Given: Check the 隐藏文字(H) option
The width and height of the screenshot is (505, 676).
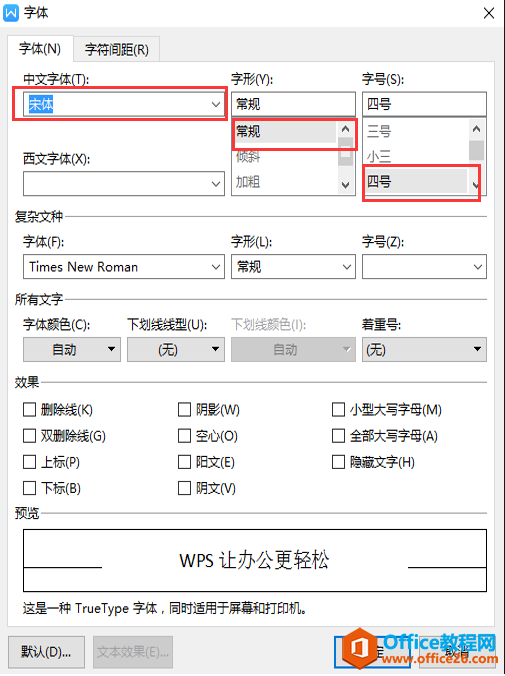Looking at the screenshot, I should pyautogui.click(x=339, y=462).
